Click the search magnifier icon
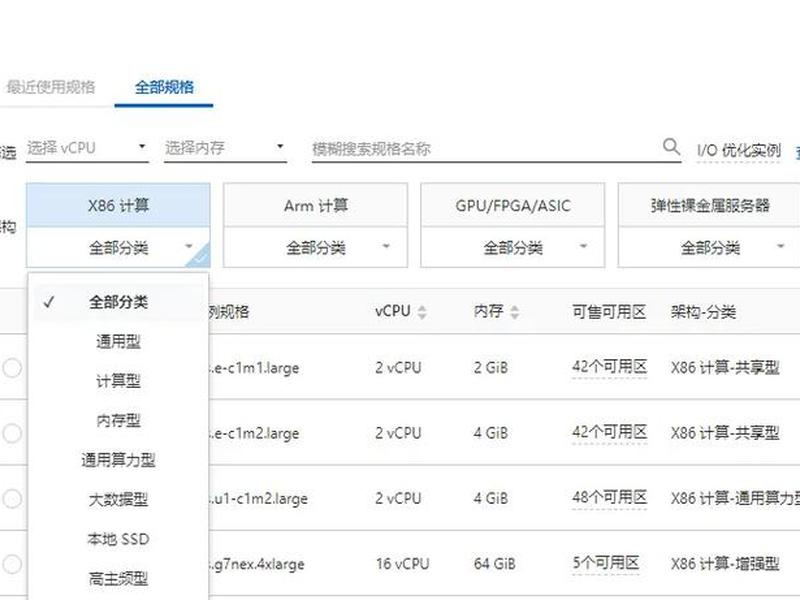Screen dimensions: 800x600 (x=671, y=147)
